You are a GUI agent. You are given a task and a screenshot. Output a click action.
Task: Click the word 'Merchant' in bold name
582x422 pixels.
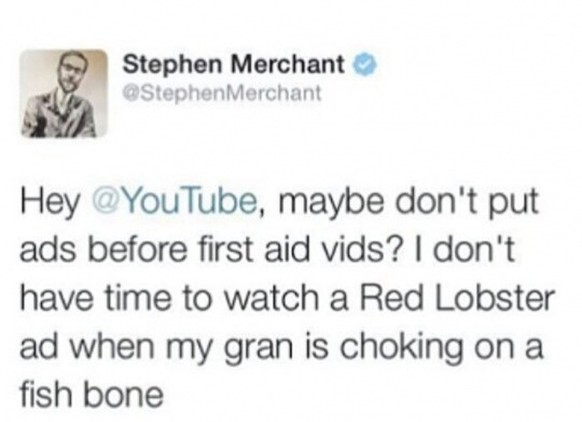(288, 65)
